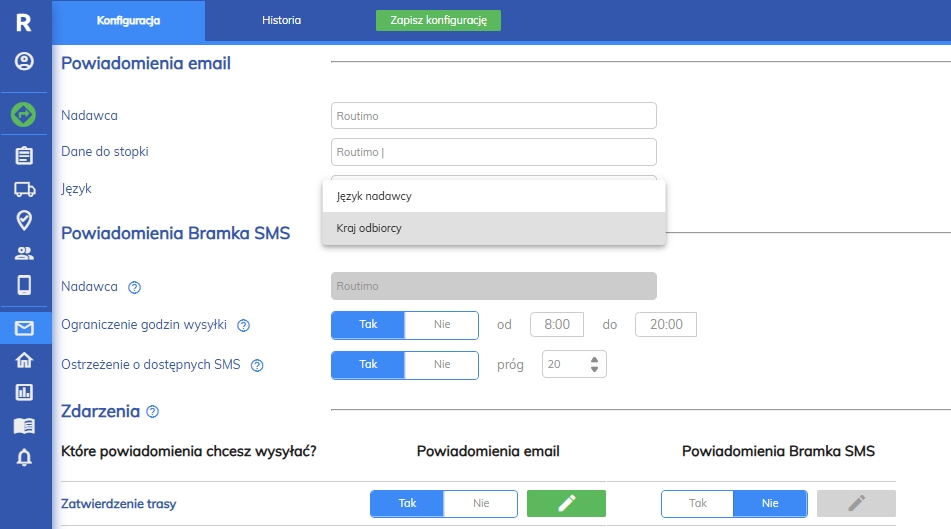Click the próg number stepper arrows

(594, 365)
